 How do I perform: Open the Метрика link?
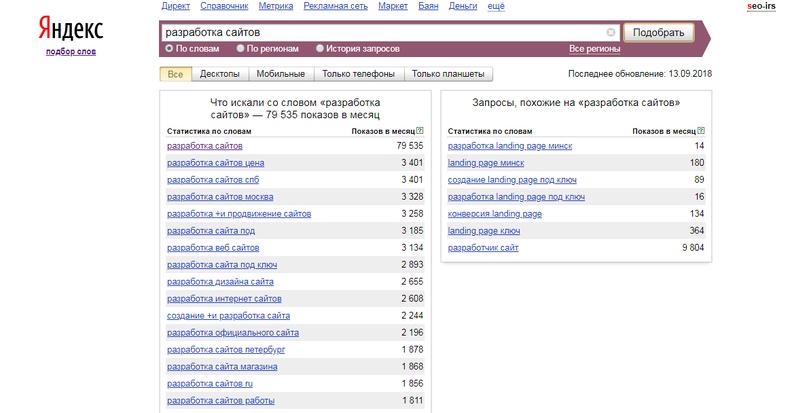(276, 6)
